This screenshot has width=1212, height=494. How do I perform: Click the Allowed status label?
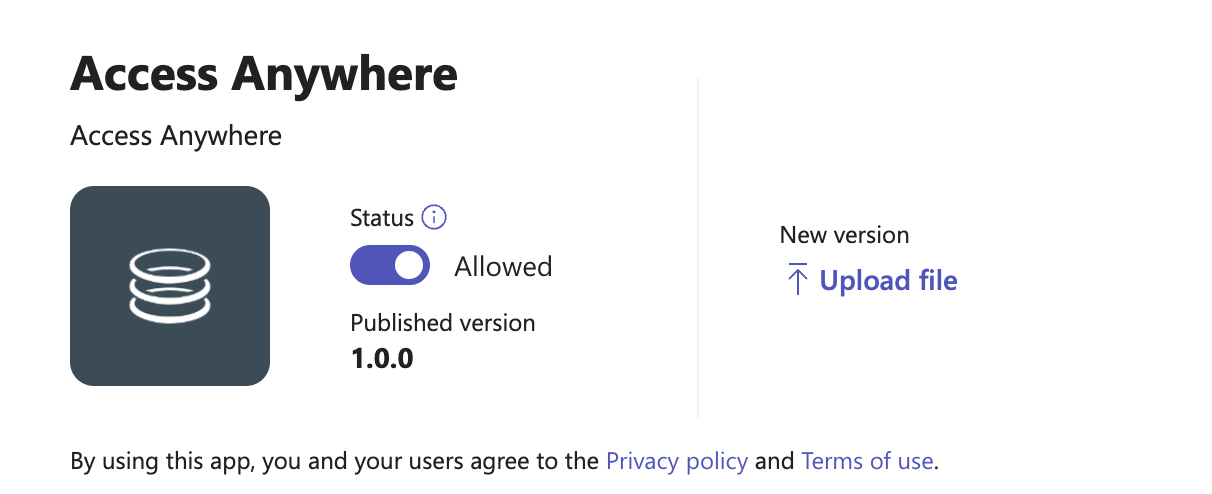[503, 267]
